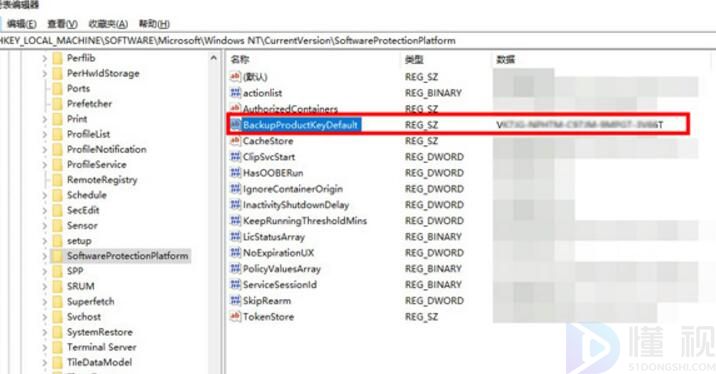The image size is (716, 374).
Task: Click the LicStatusArray binary icon
Action: pyautogui.click(x=235, y=237)
